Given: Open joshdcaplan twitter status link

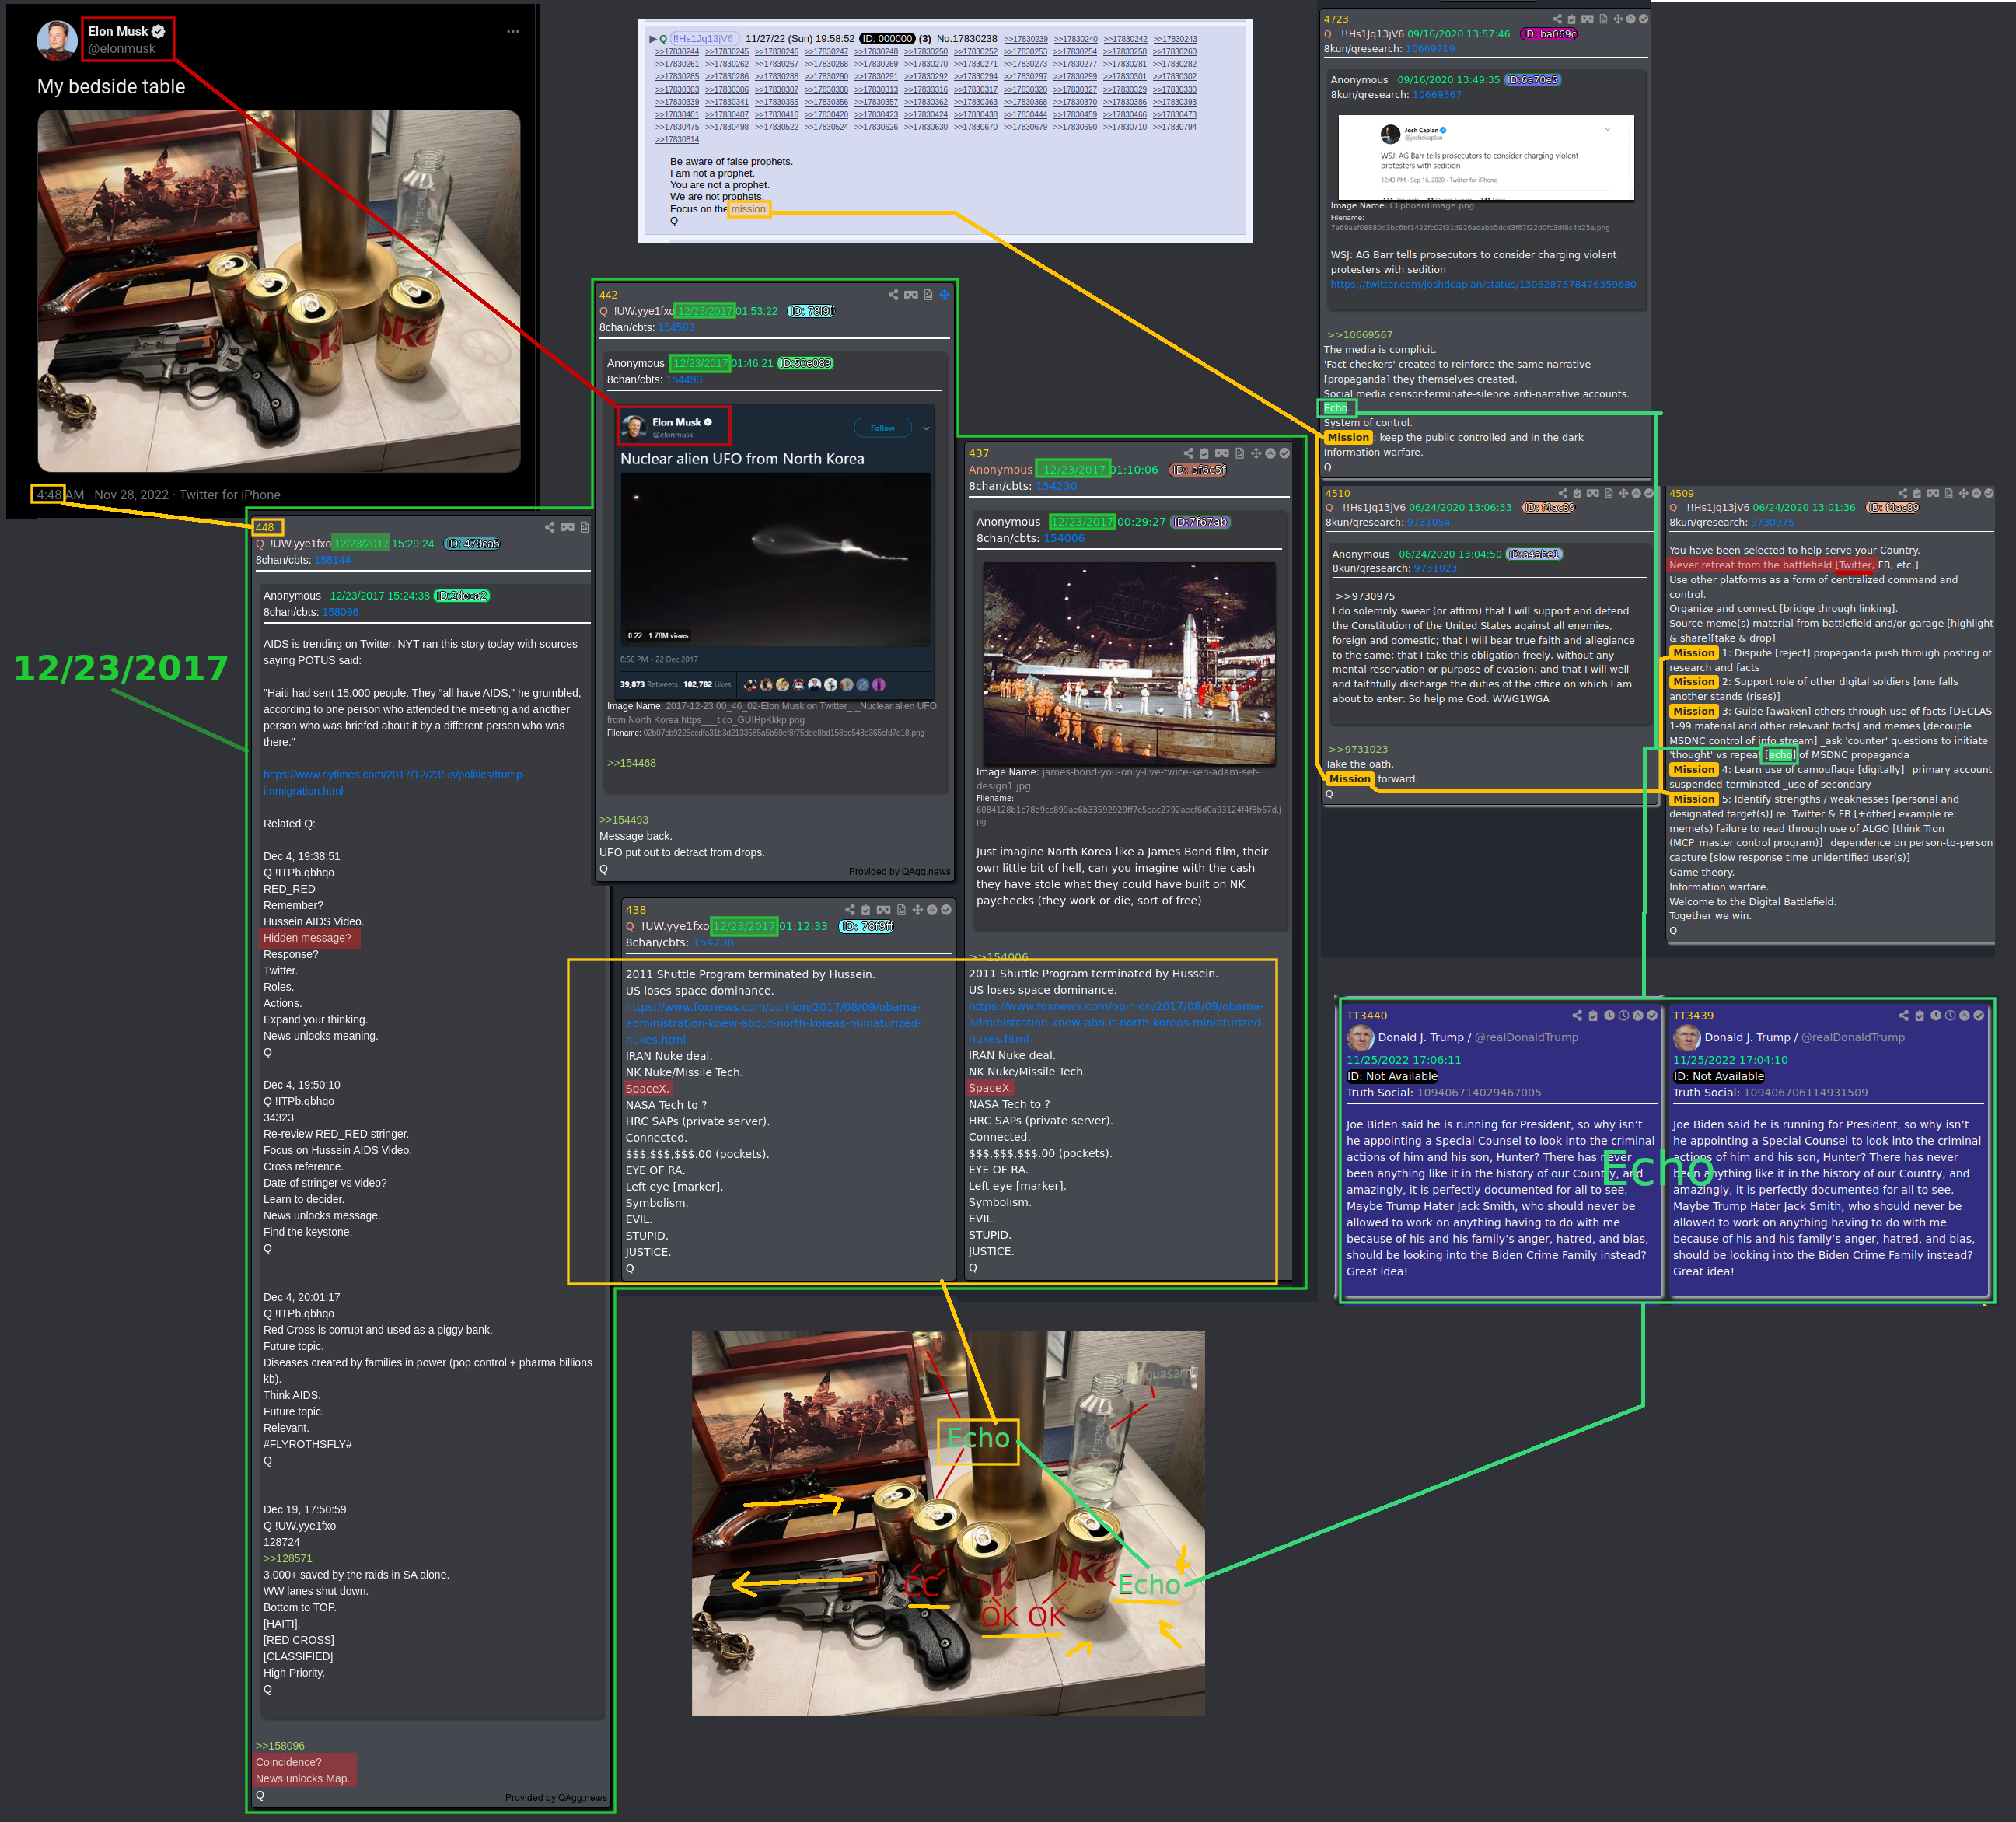Looking at the screenshot, I should pos(1483,284).
